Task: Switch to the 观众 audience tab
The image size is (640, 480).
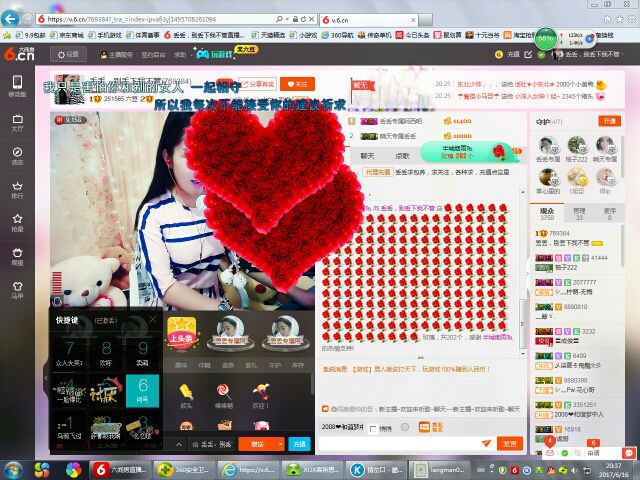Action: [x=547, y=214]
